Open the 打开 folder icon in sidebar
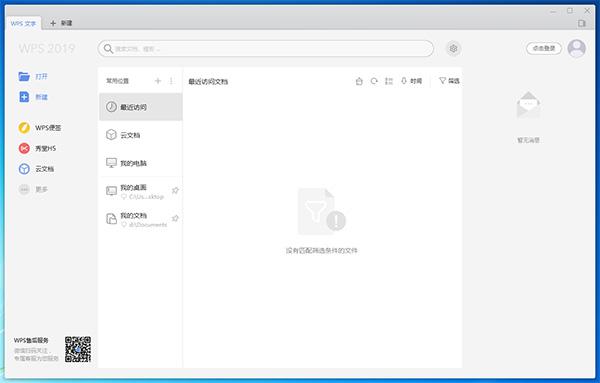Image resolution: width=600 pixels, height=383 pixels. pos(24,77)
